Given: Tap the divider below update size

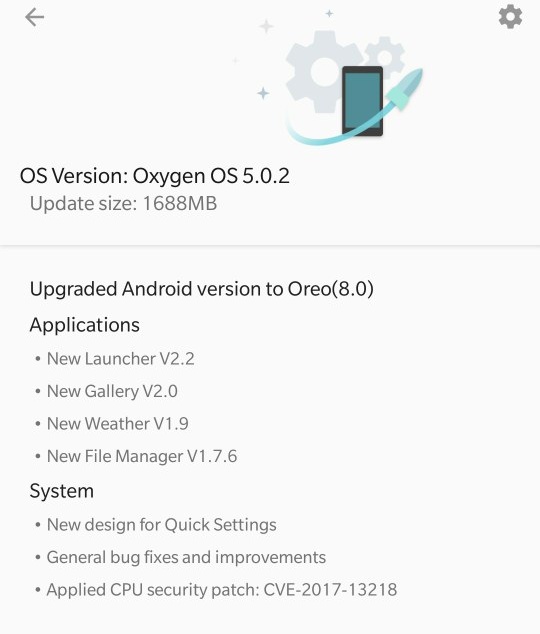Looking at the screenshot, I should pos(270,245).
